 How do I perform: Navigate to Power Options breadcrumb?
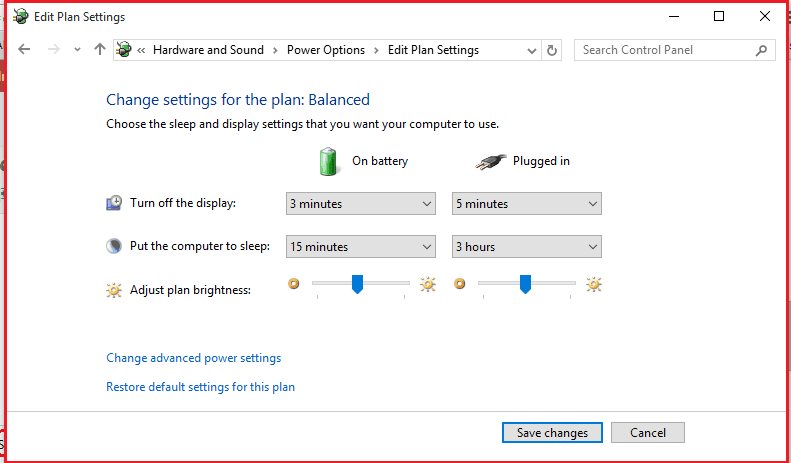pos(326,50)
